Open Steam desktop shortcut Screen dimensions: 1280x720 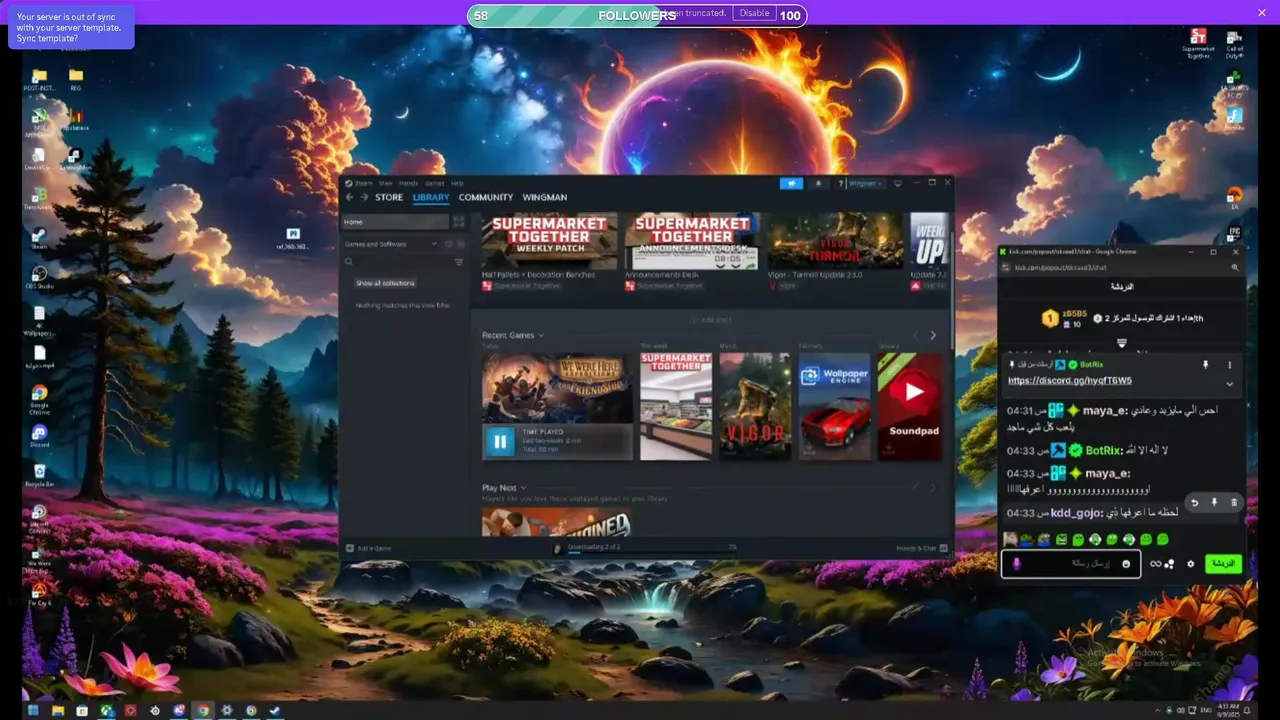pos(39,236)
